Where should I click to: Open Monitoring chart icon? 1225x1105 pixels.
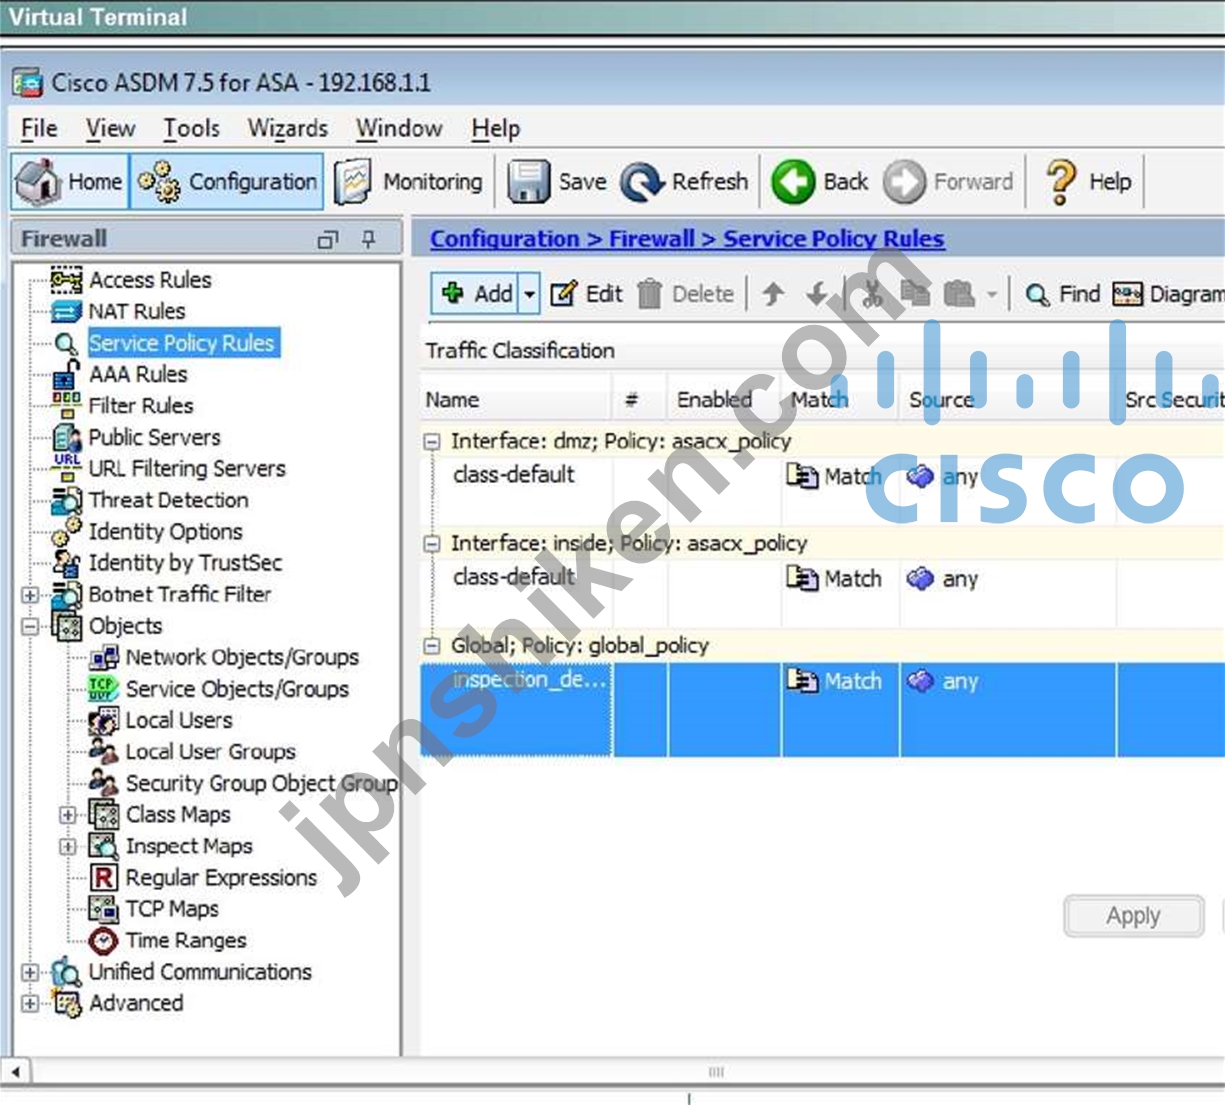[x=353, y=182]
